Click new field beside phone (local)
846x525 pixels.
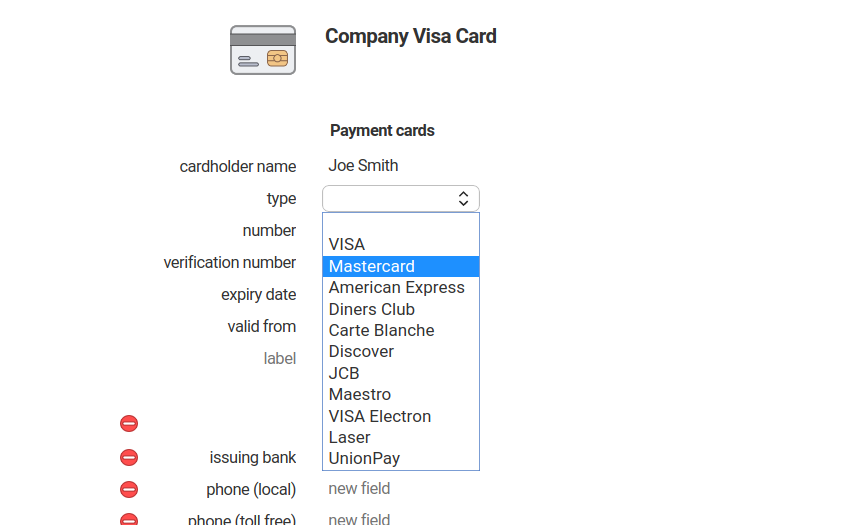pos(359,489)
